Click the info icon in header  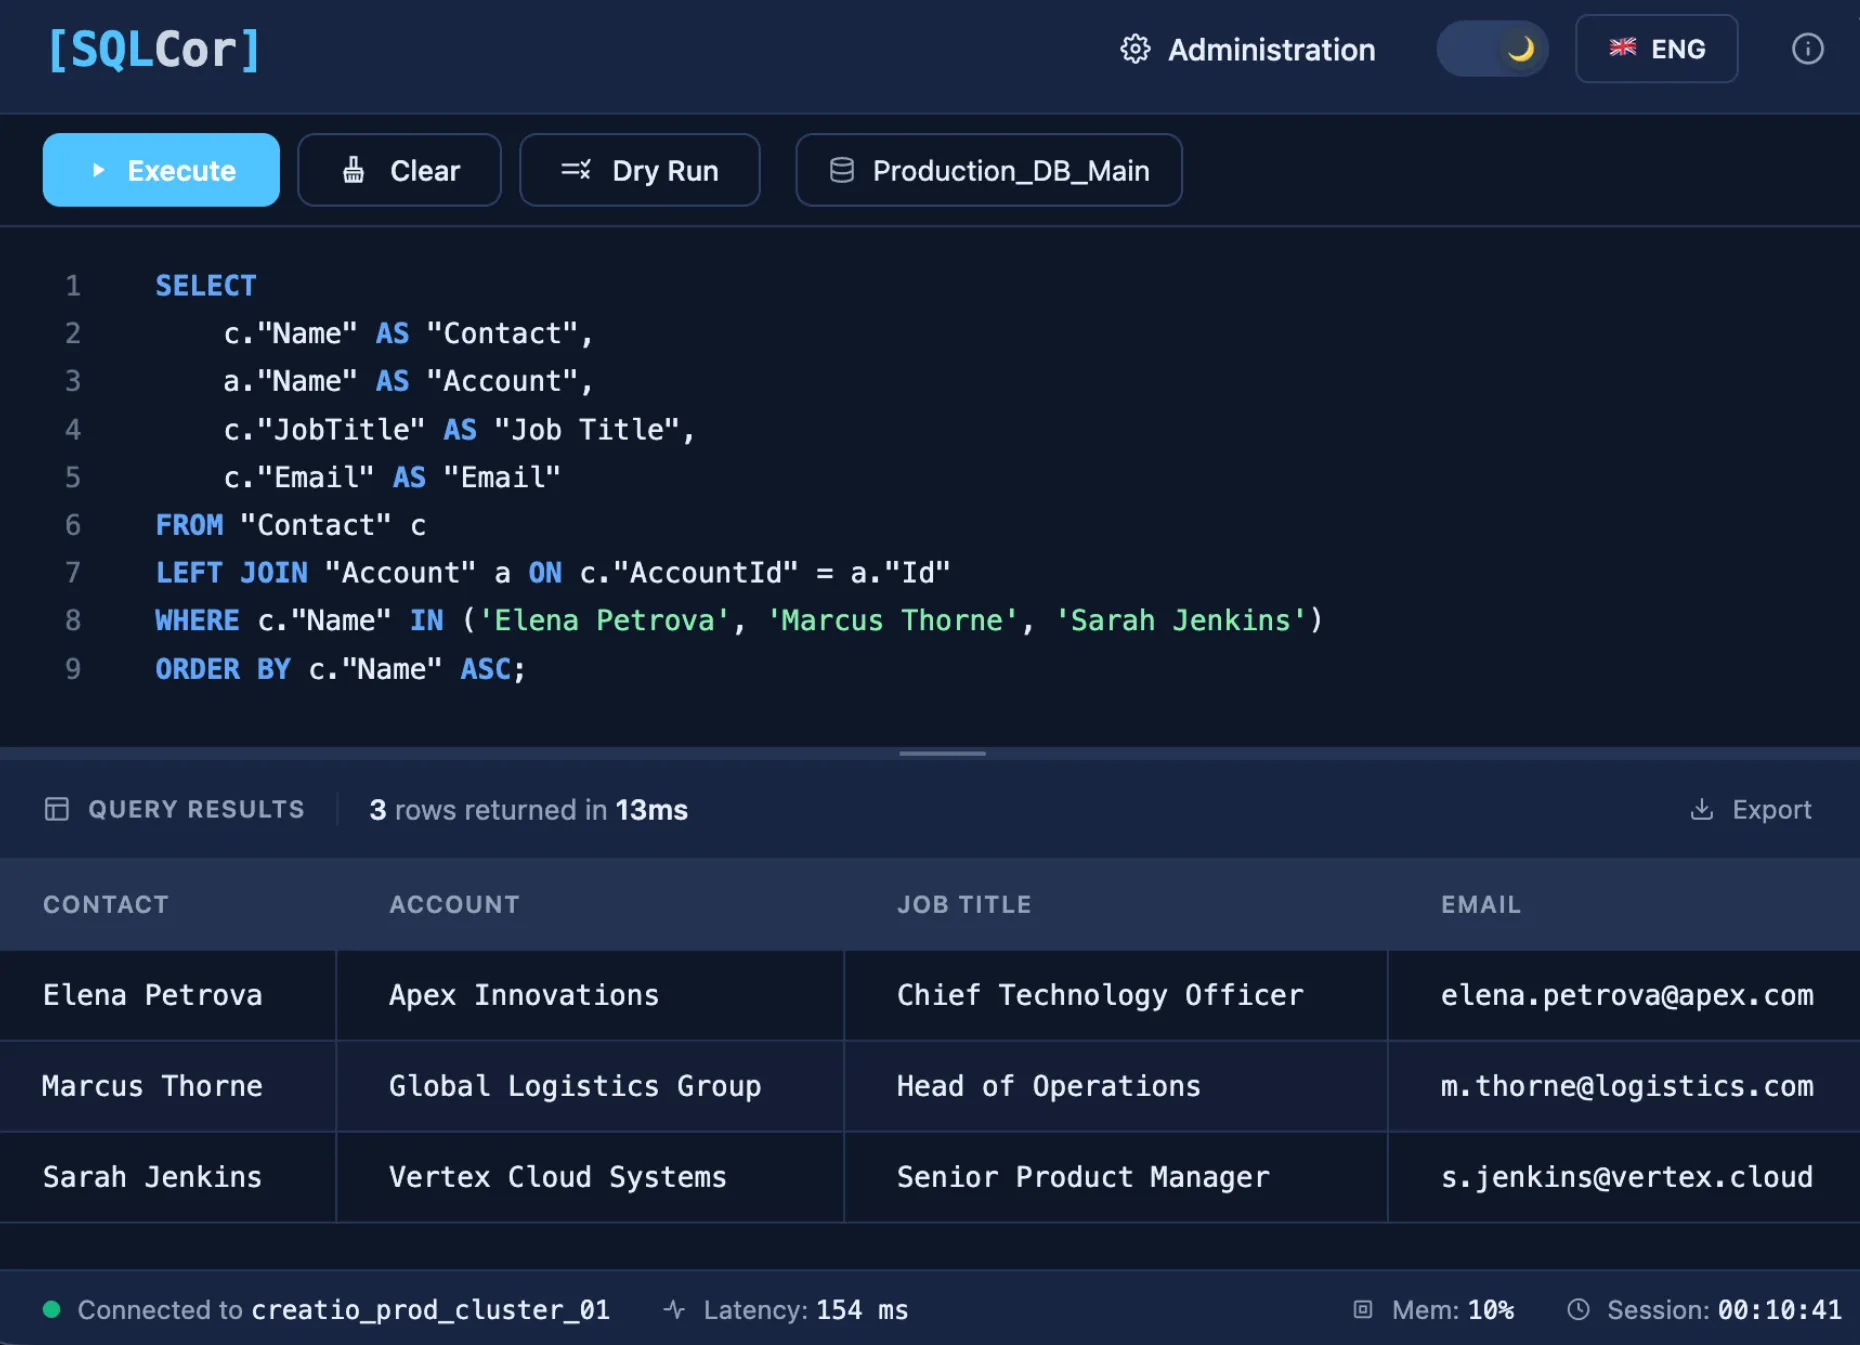1807,49
